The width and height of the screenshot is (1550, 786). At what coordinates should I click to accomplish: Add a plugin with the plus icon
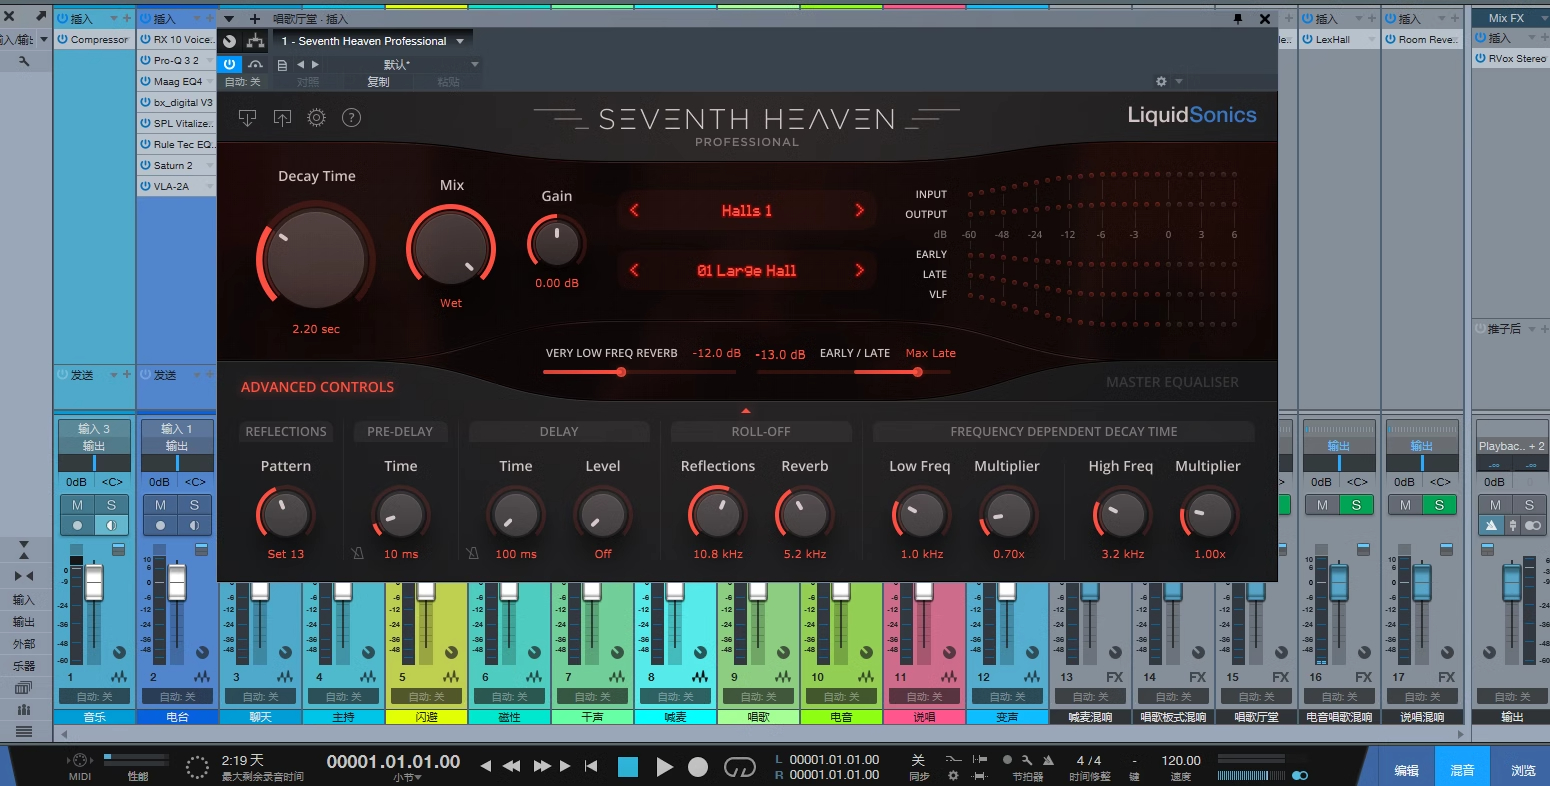pos(254,19)
